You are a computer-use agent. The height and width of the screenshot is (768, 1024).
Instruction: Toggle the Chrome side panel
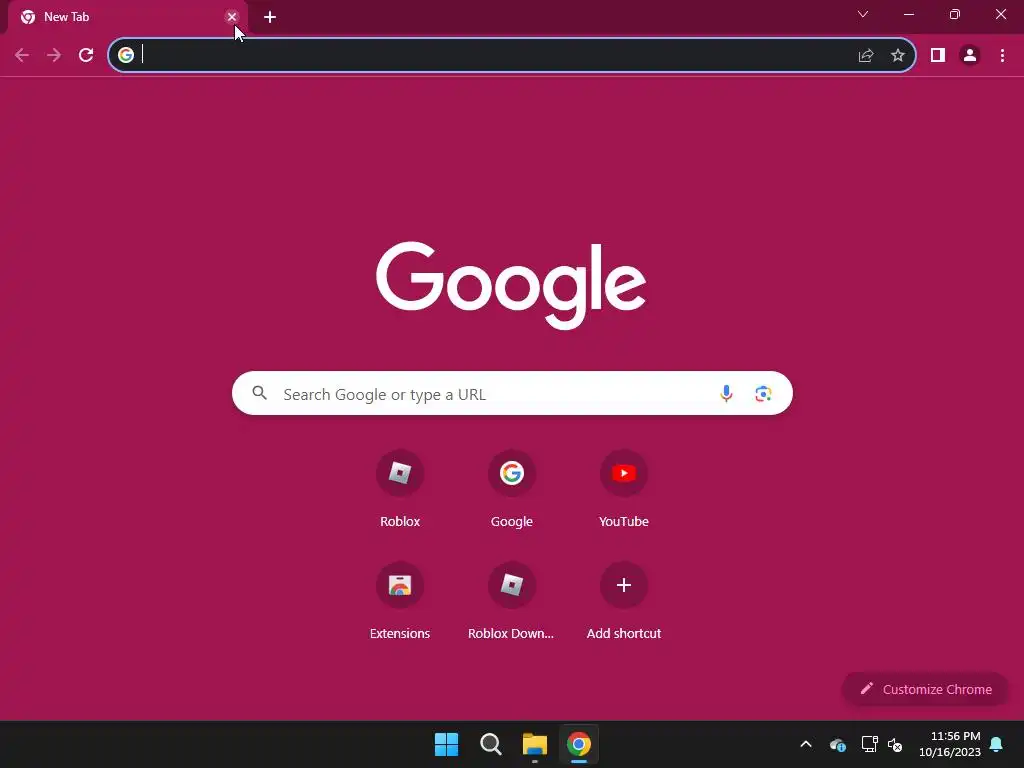tap(938, 56)
